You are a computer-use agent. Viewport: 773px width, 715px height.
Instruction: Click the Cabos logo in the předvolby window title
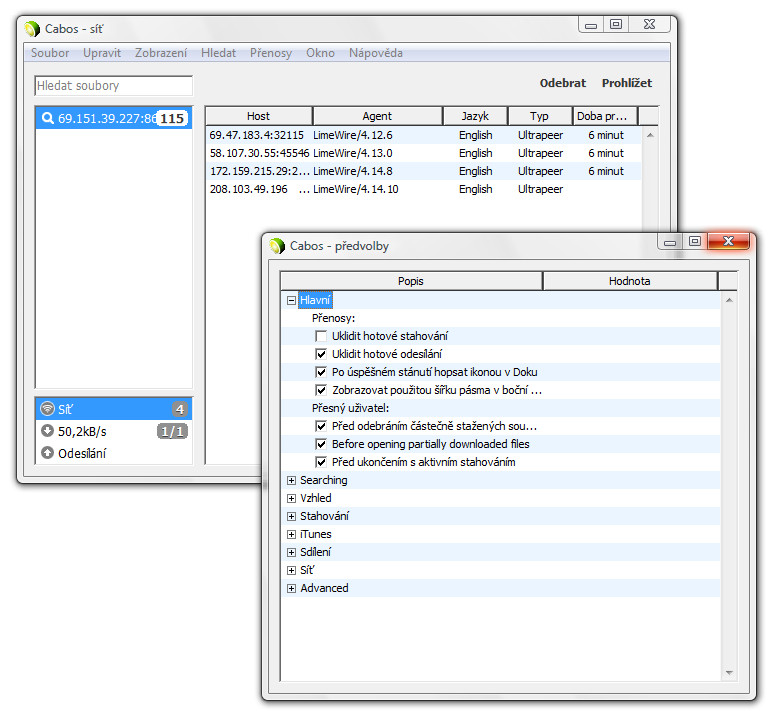point(277,246)
